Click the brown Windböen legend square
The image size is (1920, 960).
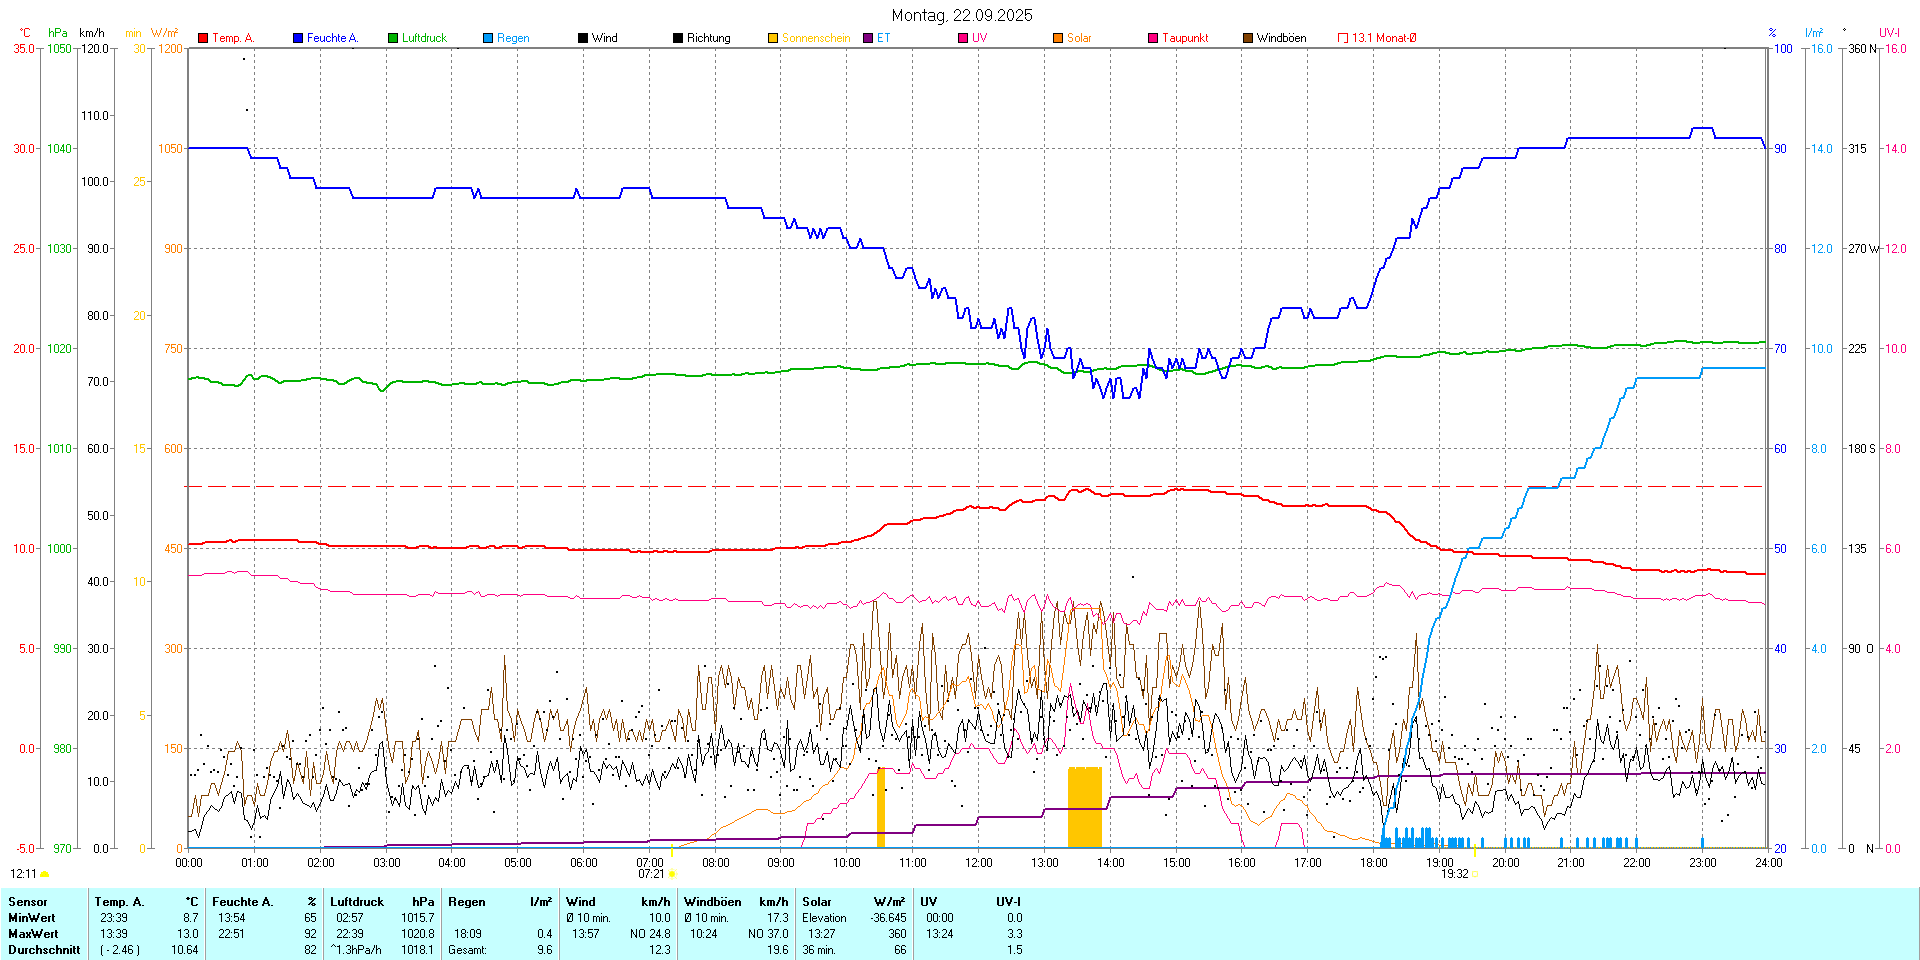pos(1248,38)
